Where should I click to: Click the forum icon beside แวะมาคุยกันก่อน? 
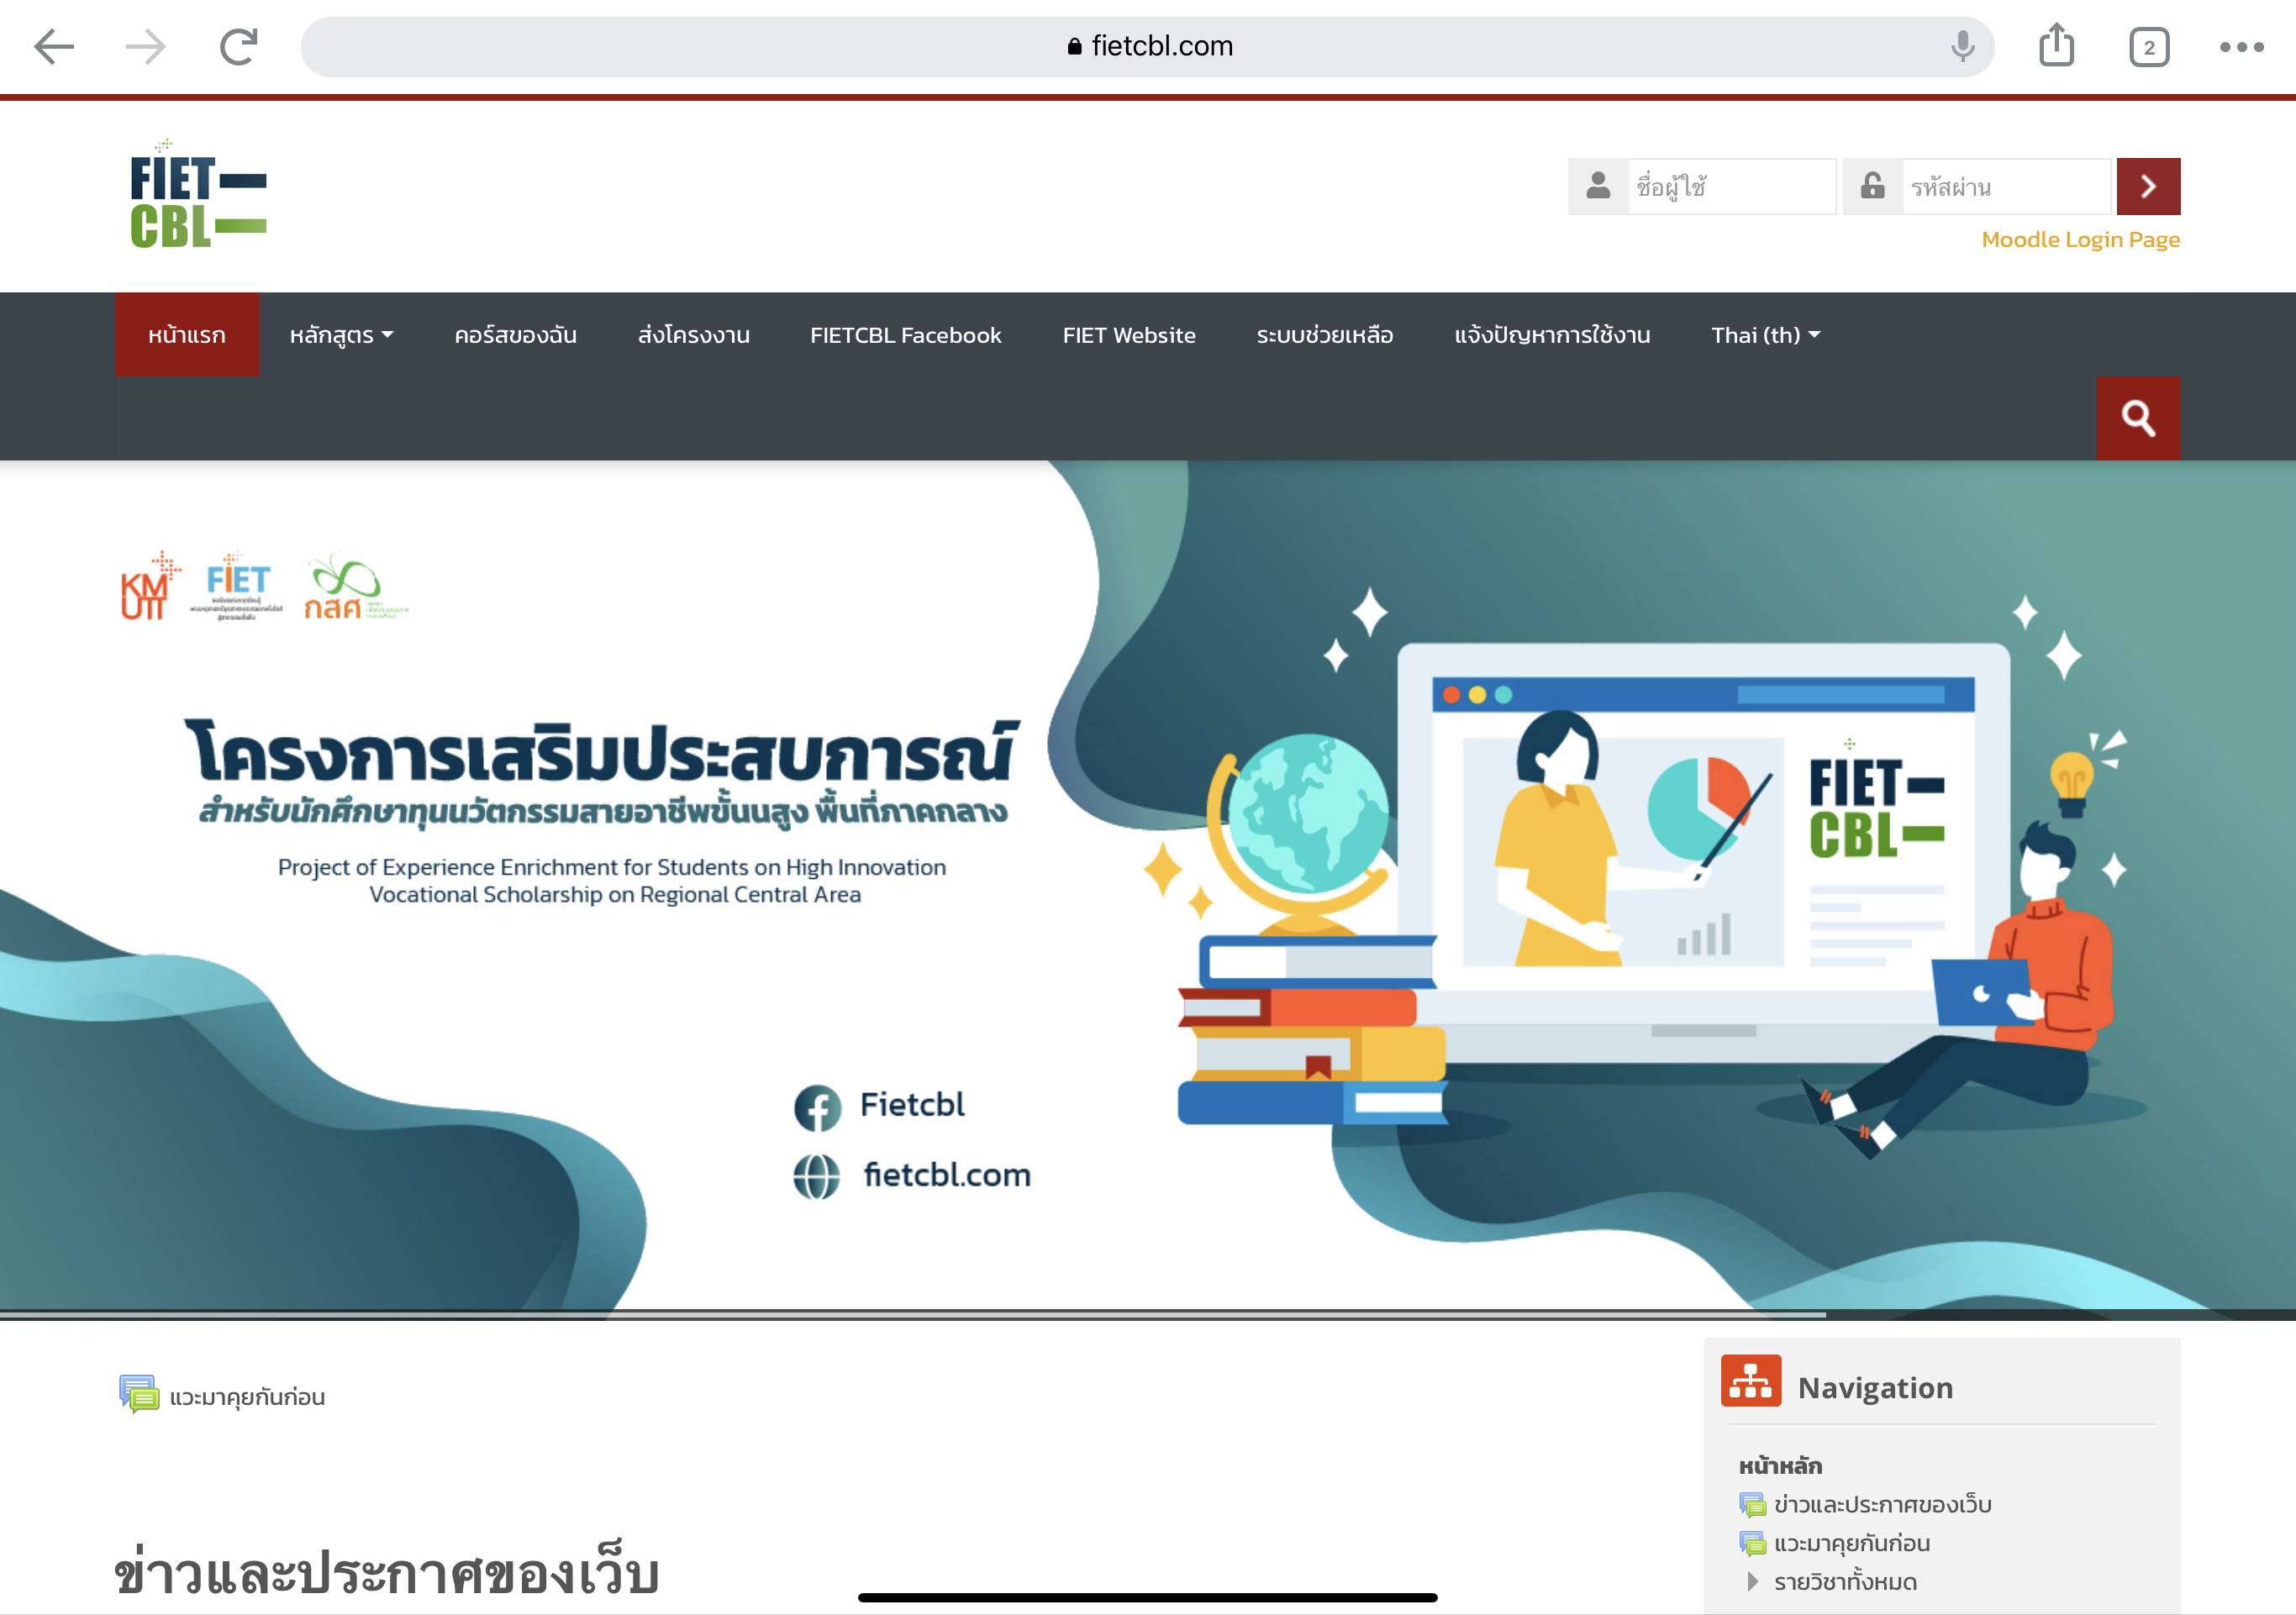point(138,1394)
